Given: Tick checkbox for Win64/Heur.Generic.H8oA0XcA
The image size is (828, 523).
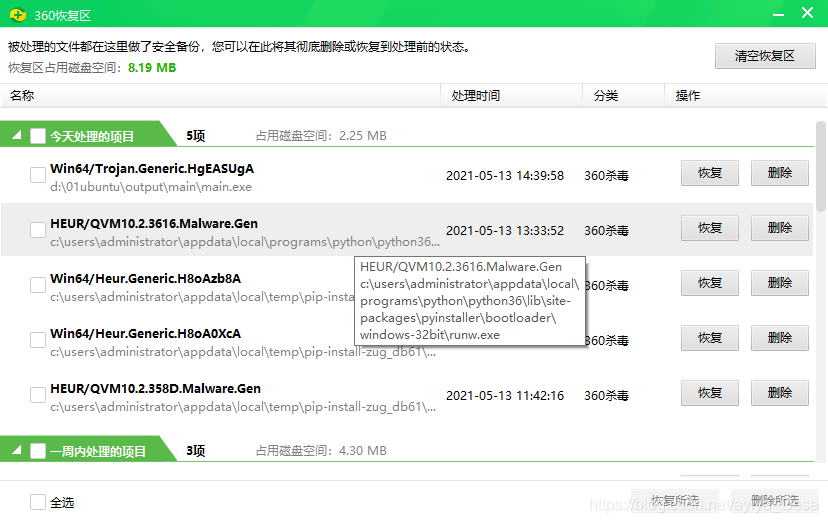Looking at the screenshot, I should 37,340.
